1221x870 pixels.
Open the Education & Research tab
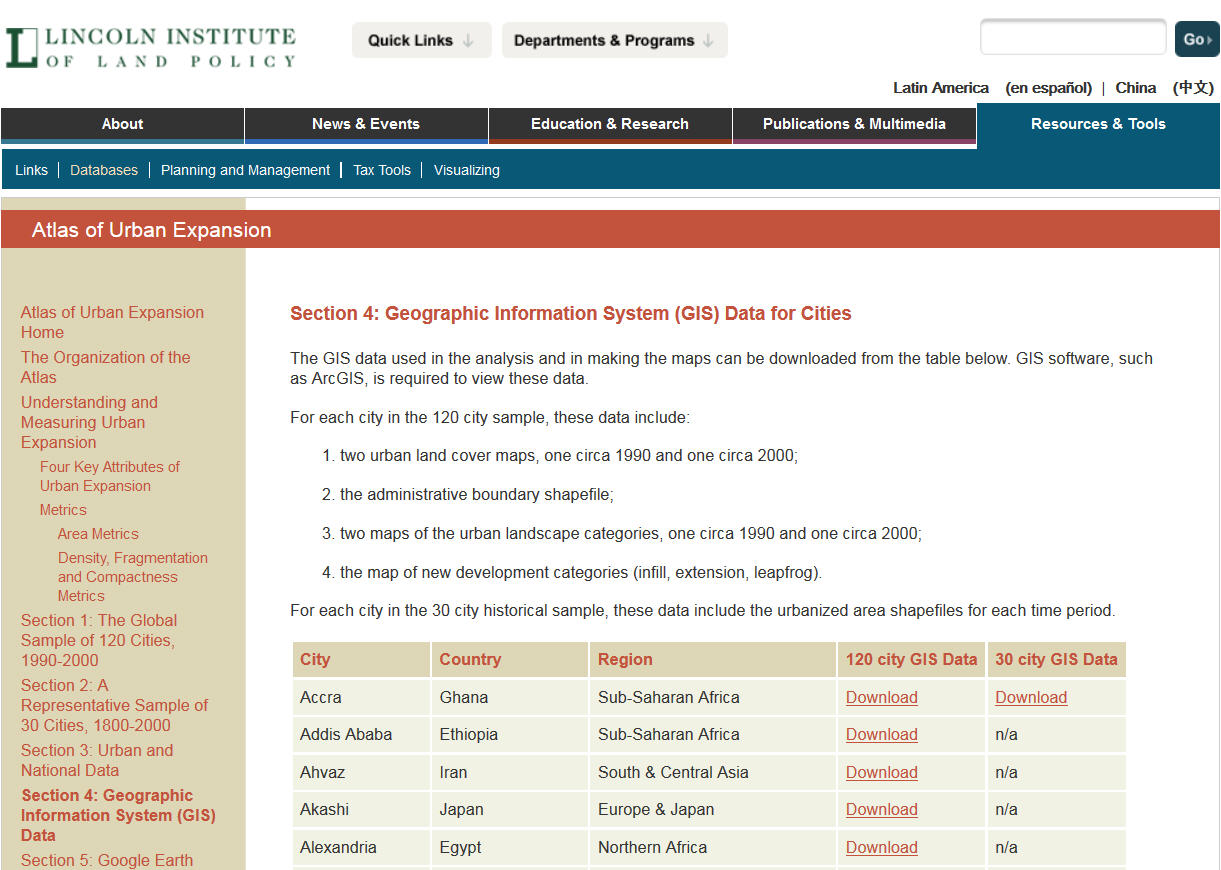point(609,124)
